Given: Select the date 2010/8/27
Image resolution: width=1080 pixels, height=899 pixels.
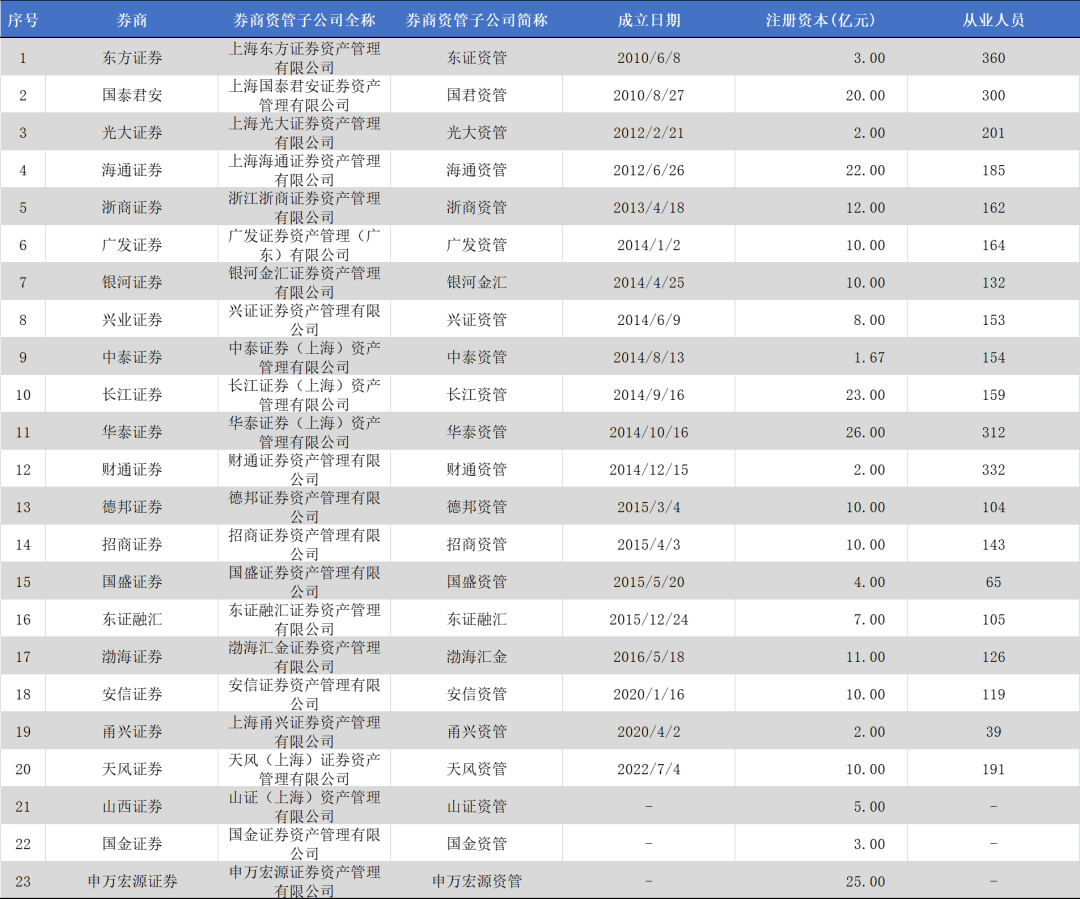Looking at the screenshot, I should pyautogui.click(x=649, y=95).
